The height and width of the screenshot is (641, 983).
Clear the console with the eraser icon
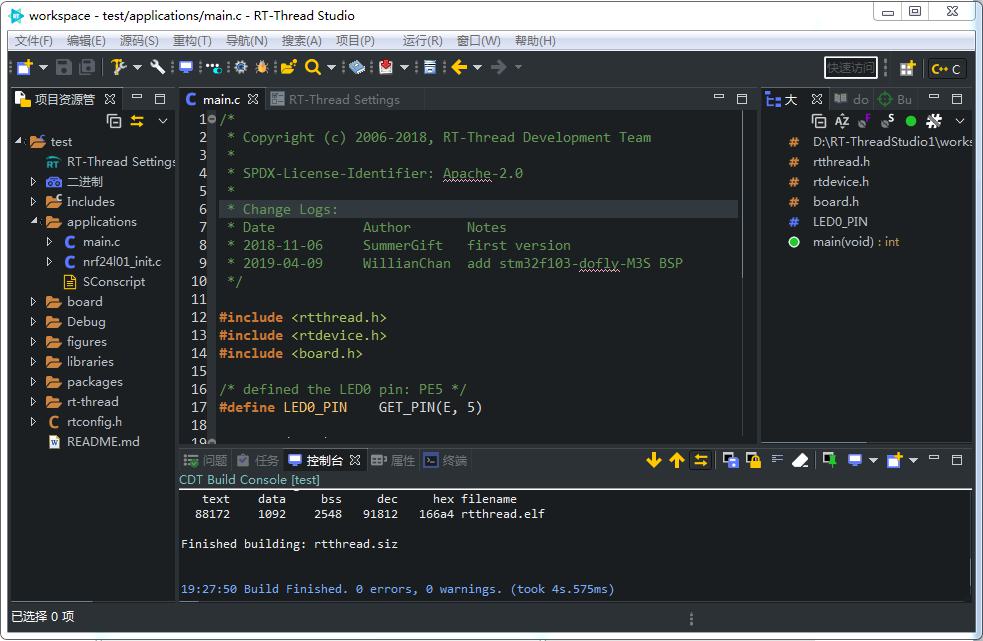(x=801, y=460)
